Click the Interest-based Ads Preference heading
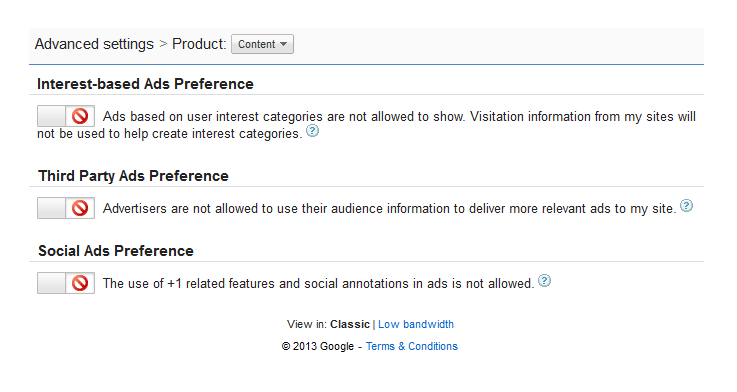The image size is (737, 392). pyautogui.click(x=145, y=84)
